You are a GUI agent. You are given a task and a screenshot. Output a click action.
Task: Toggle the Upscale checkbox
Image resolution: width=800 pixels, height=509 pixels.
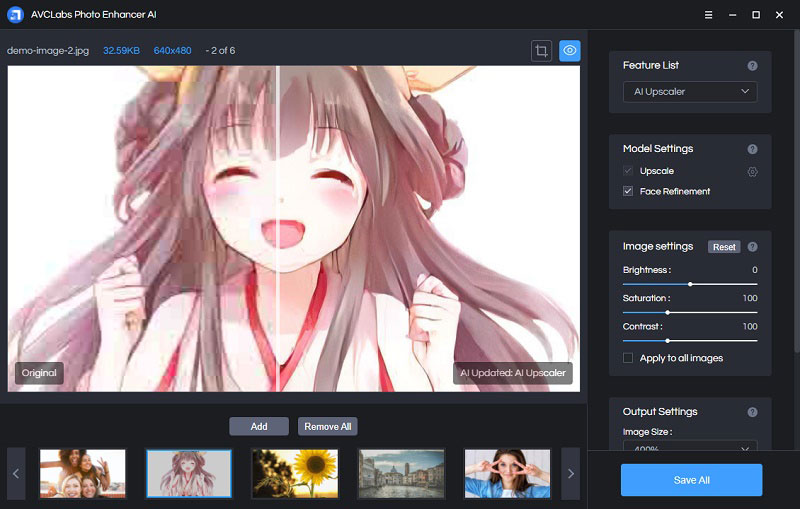[628, 171]
